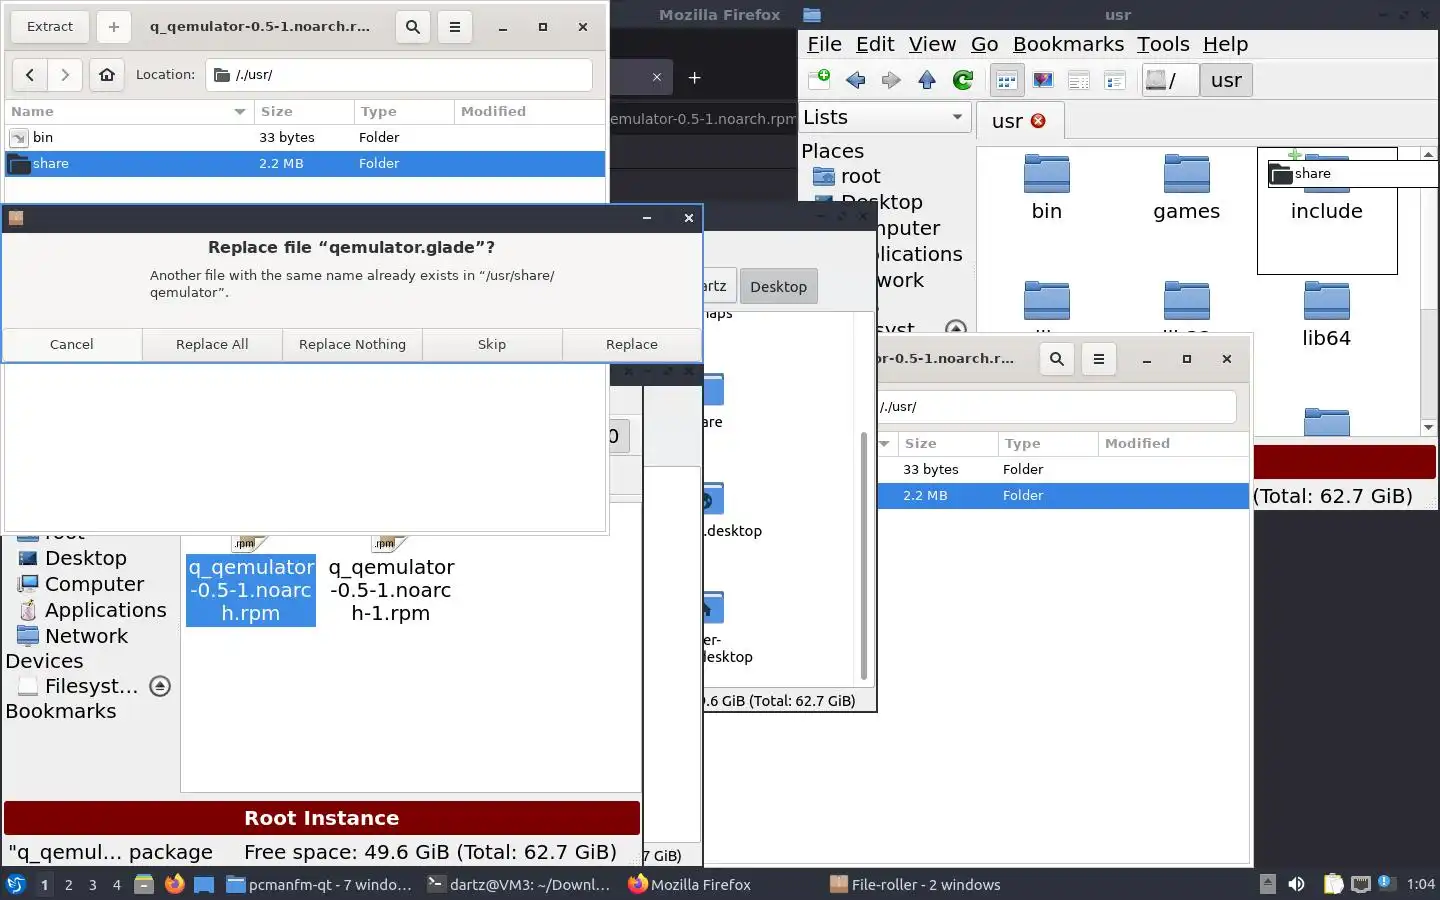The height and width of the screenshot is (900, 1440).
Task: Click Skip in the Replace file dialog
Action: coord(492,344)
